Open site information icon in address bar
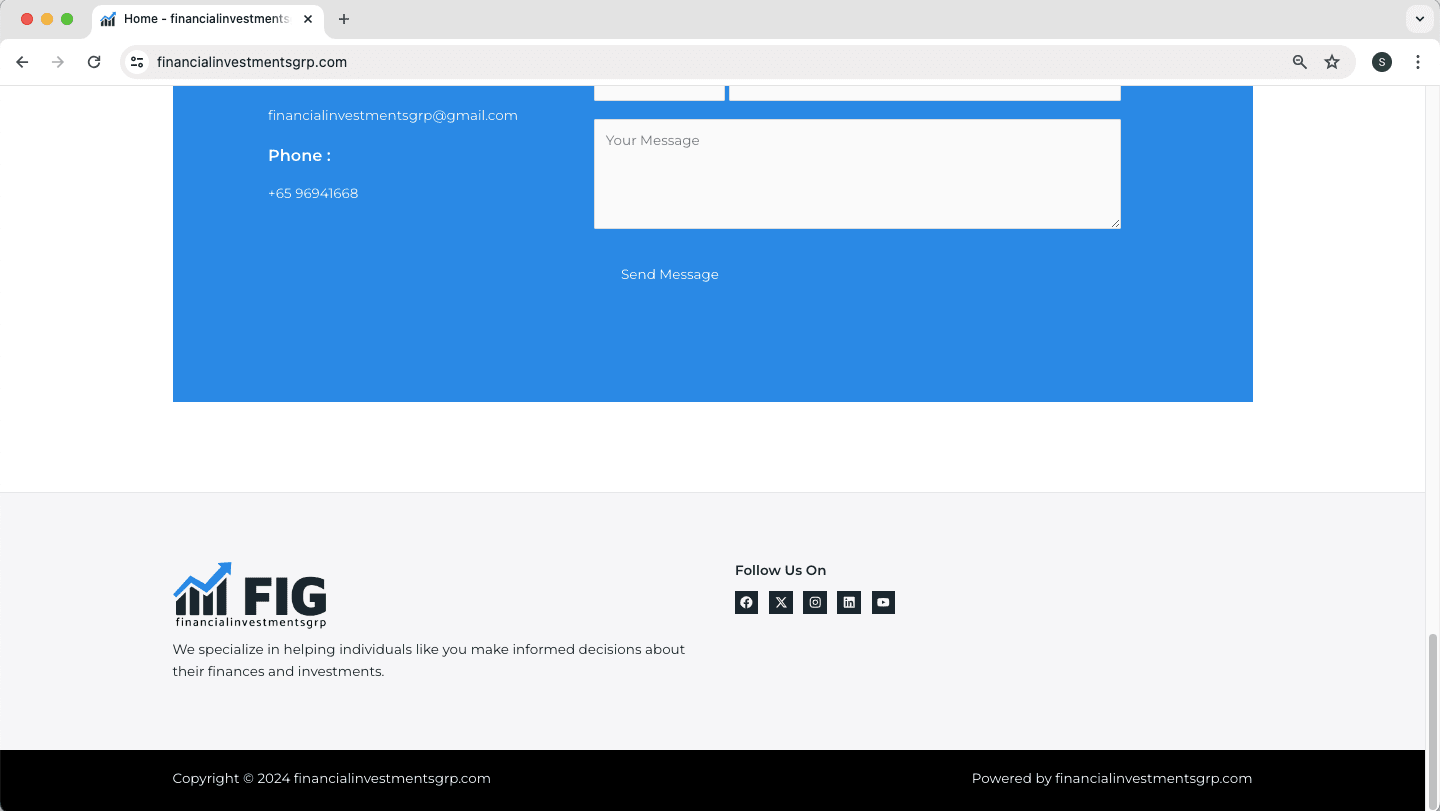This screenshot has width=1440, height=811. coord(137,62)
